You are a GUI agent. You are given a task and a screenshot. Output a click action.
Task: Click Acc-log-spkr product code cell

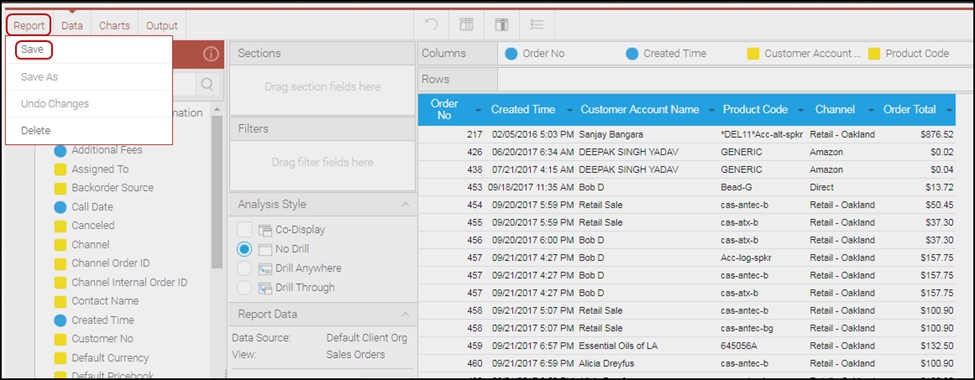point(747,257)
